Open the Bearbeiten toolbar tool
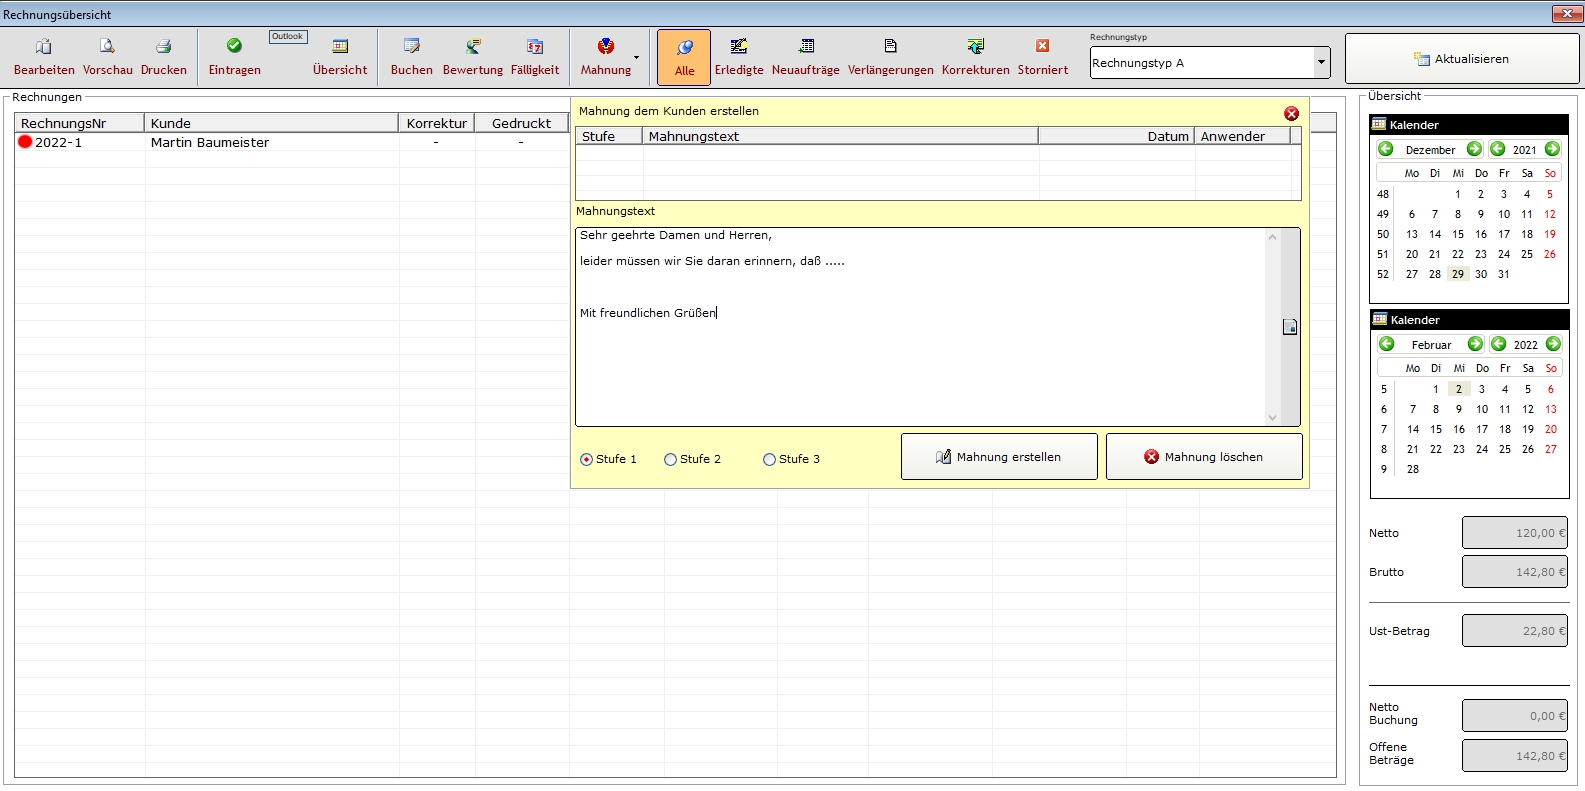The height and width of the screenshot is (791, 1585). [44, 57]
